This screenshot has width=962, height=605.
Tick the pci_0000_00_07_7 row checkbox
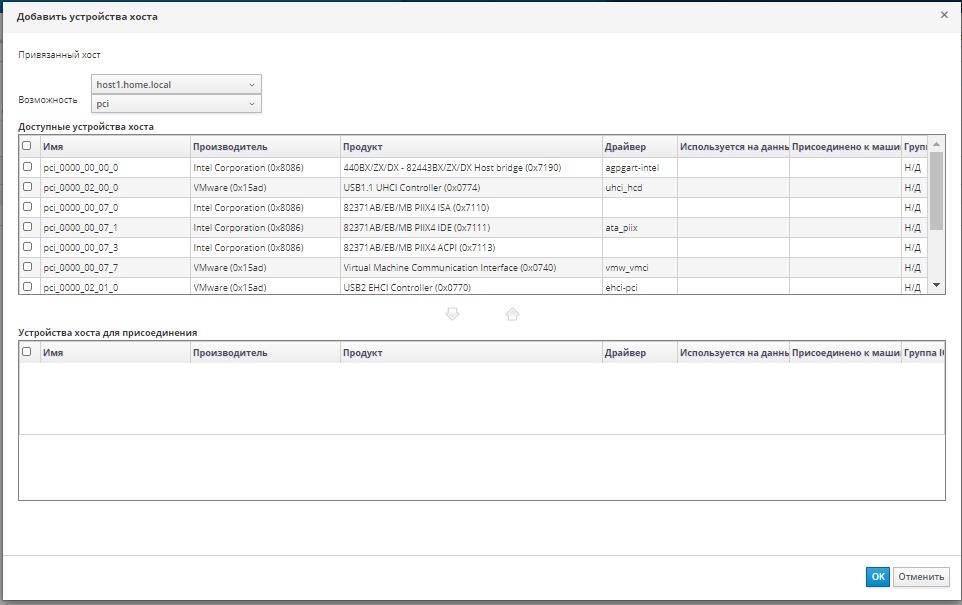click(27, 267)
